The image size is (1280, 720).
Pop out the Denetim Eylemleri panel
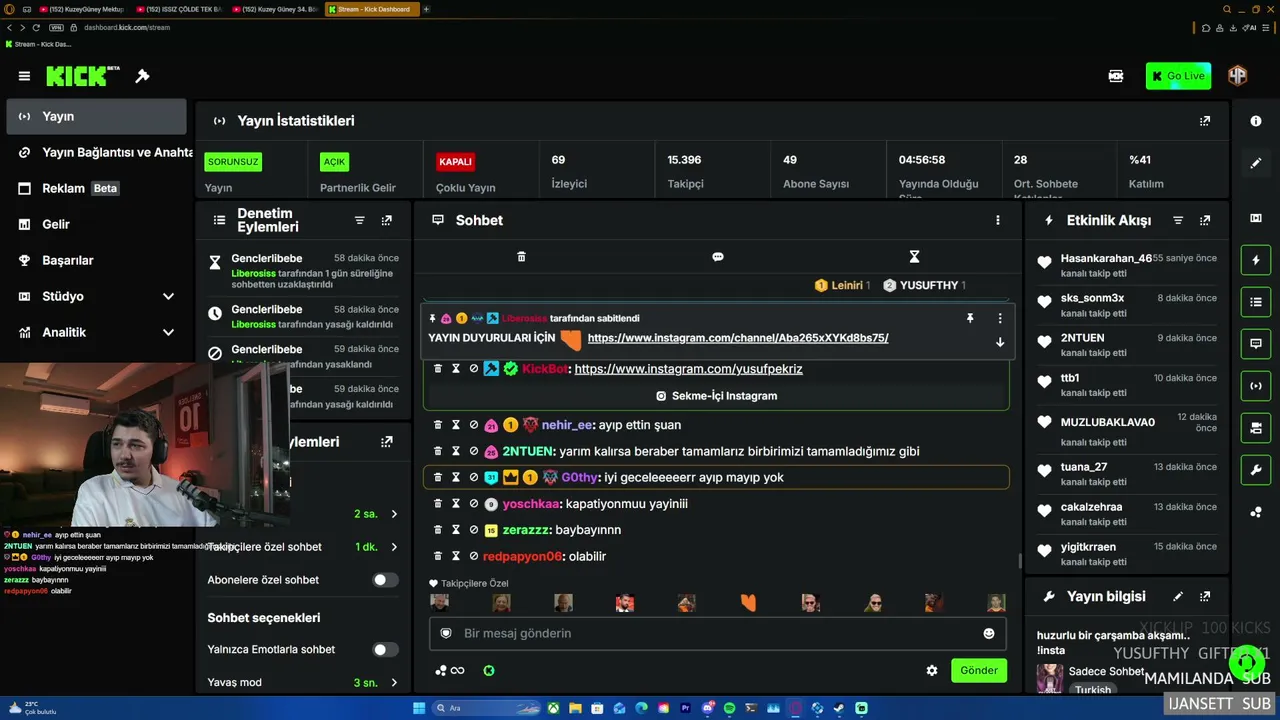pos(387,220)
